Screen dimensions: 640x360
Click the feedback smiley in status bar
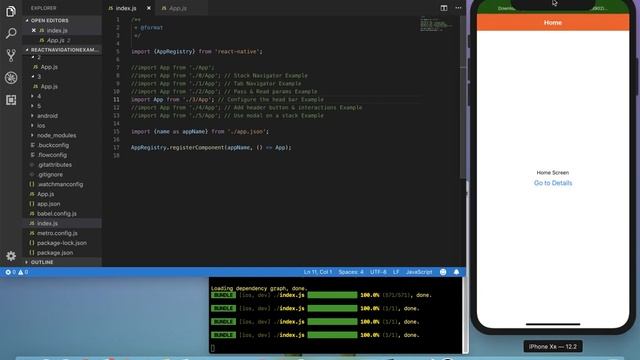pyautogui.click(x=443, y=272)
